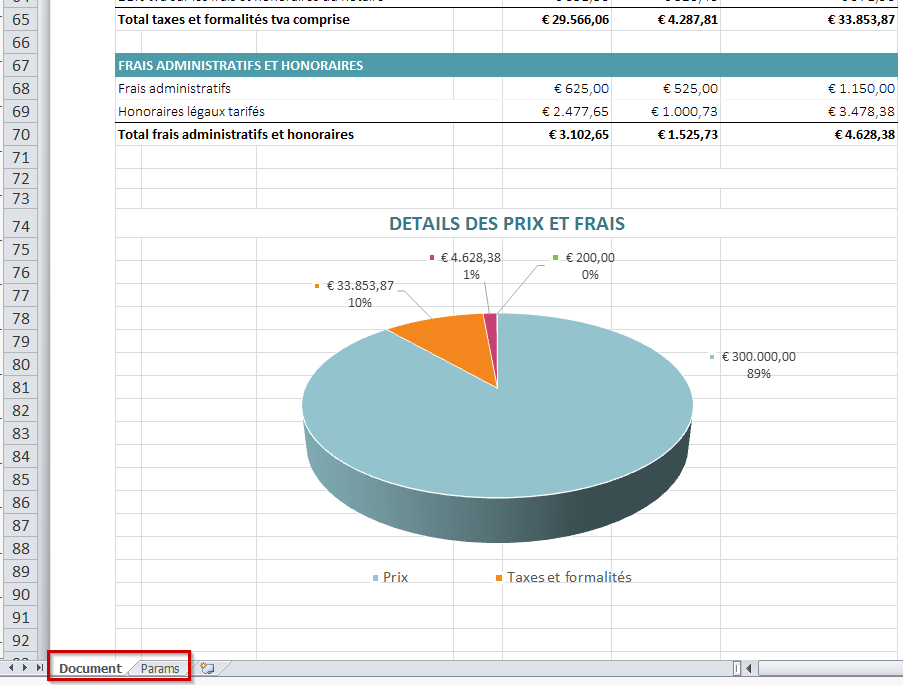Image resolution: width=903 pixels, height=685 pixels.
Task: Select row 89 via its row header
Action: (21, 572)
